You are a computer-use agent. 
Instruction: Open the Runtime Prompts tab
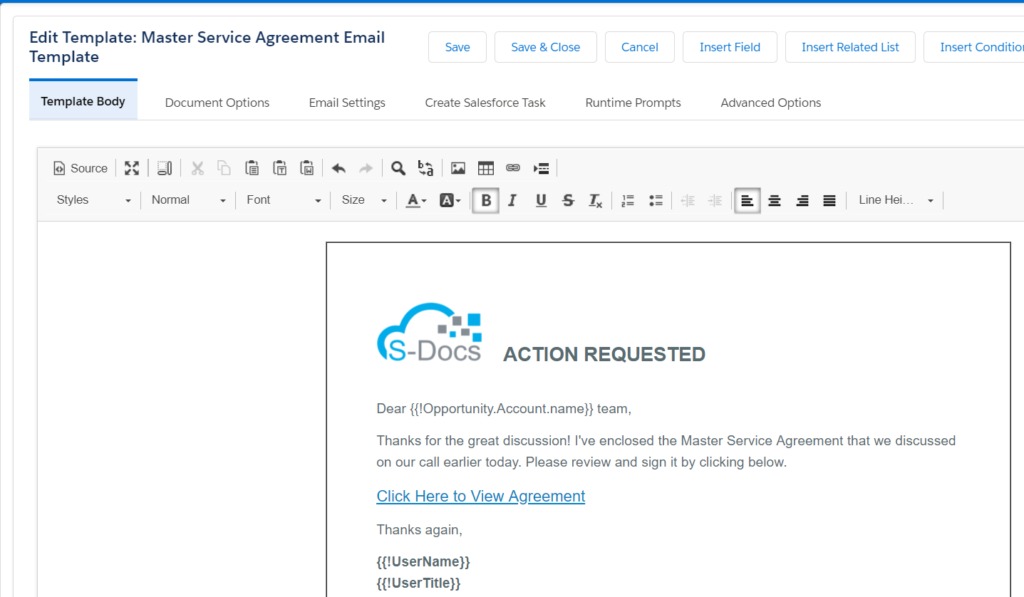[x=633, y=102]
